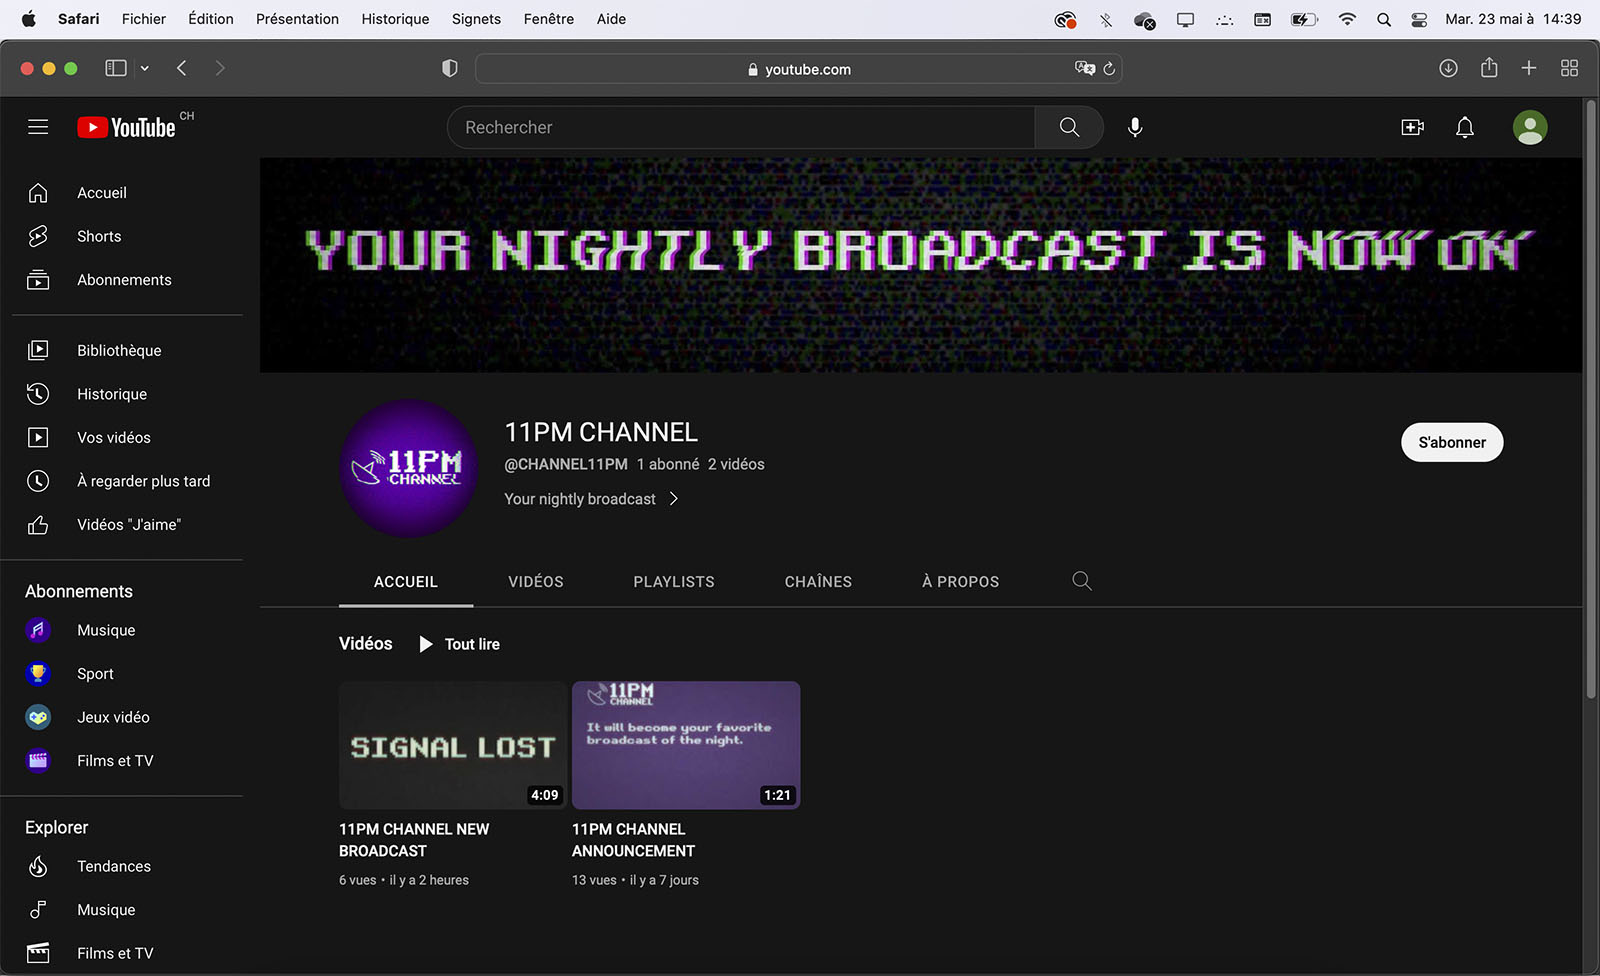Open the Historique menu in menu bar

coord(395,19)
